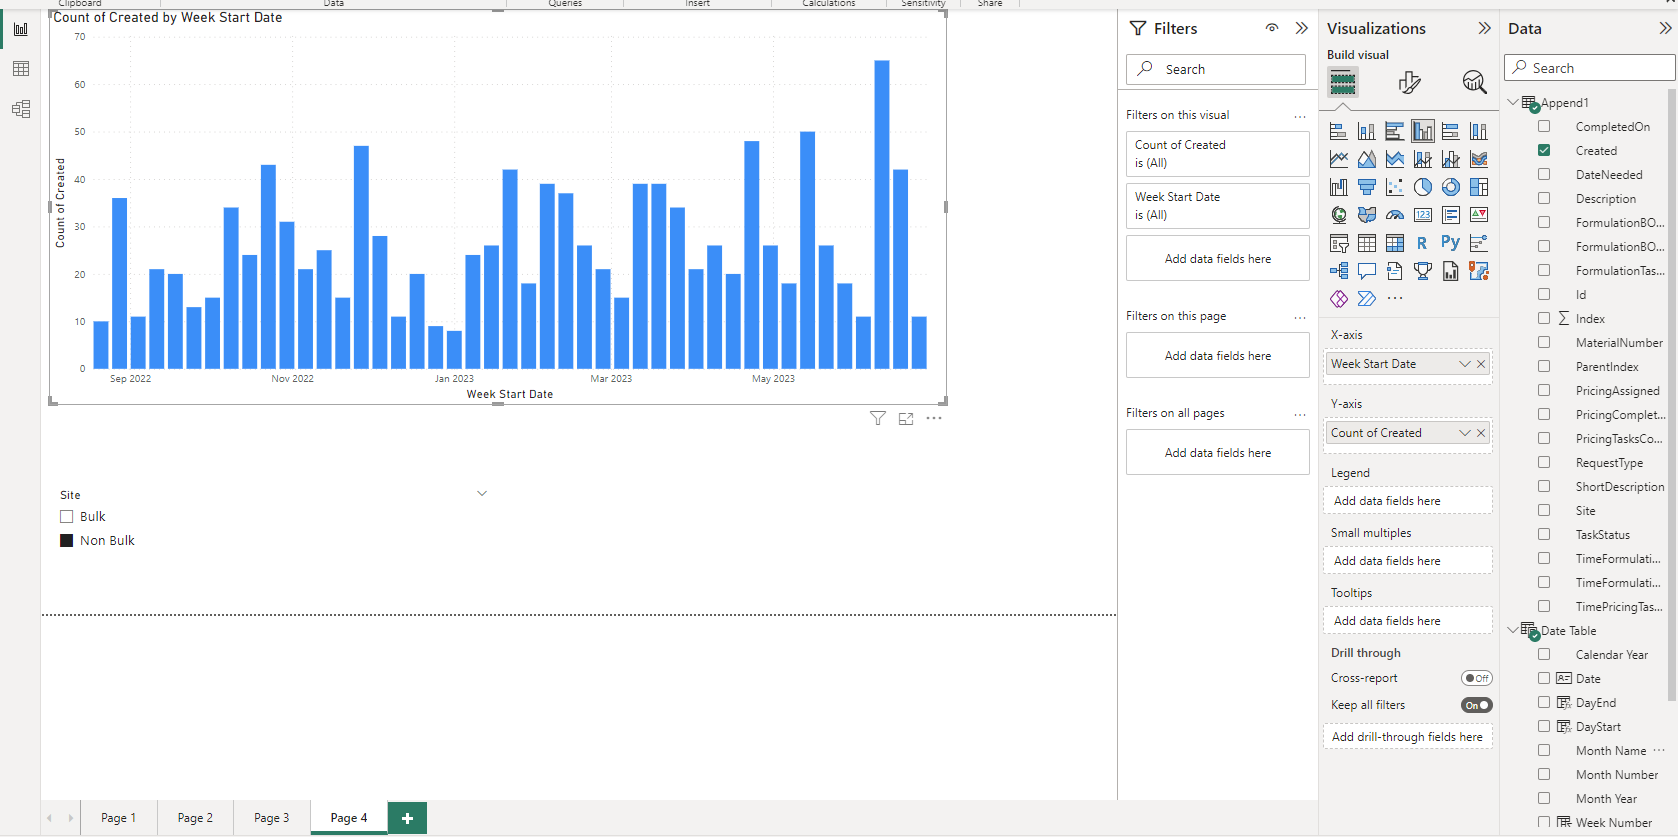The image size is (1678, 837).
Task: Add a new page with plus button
Action: coord(407,818)
